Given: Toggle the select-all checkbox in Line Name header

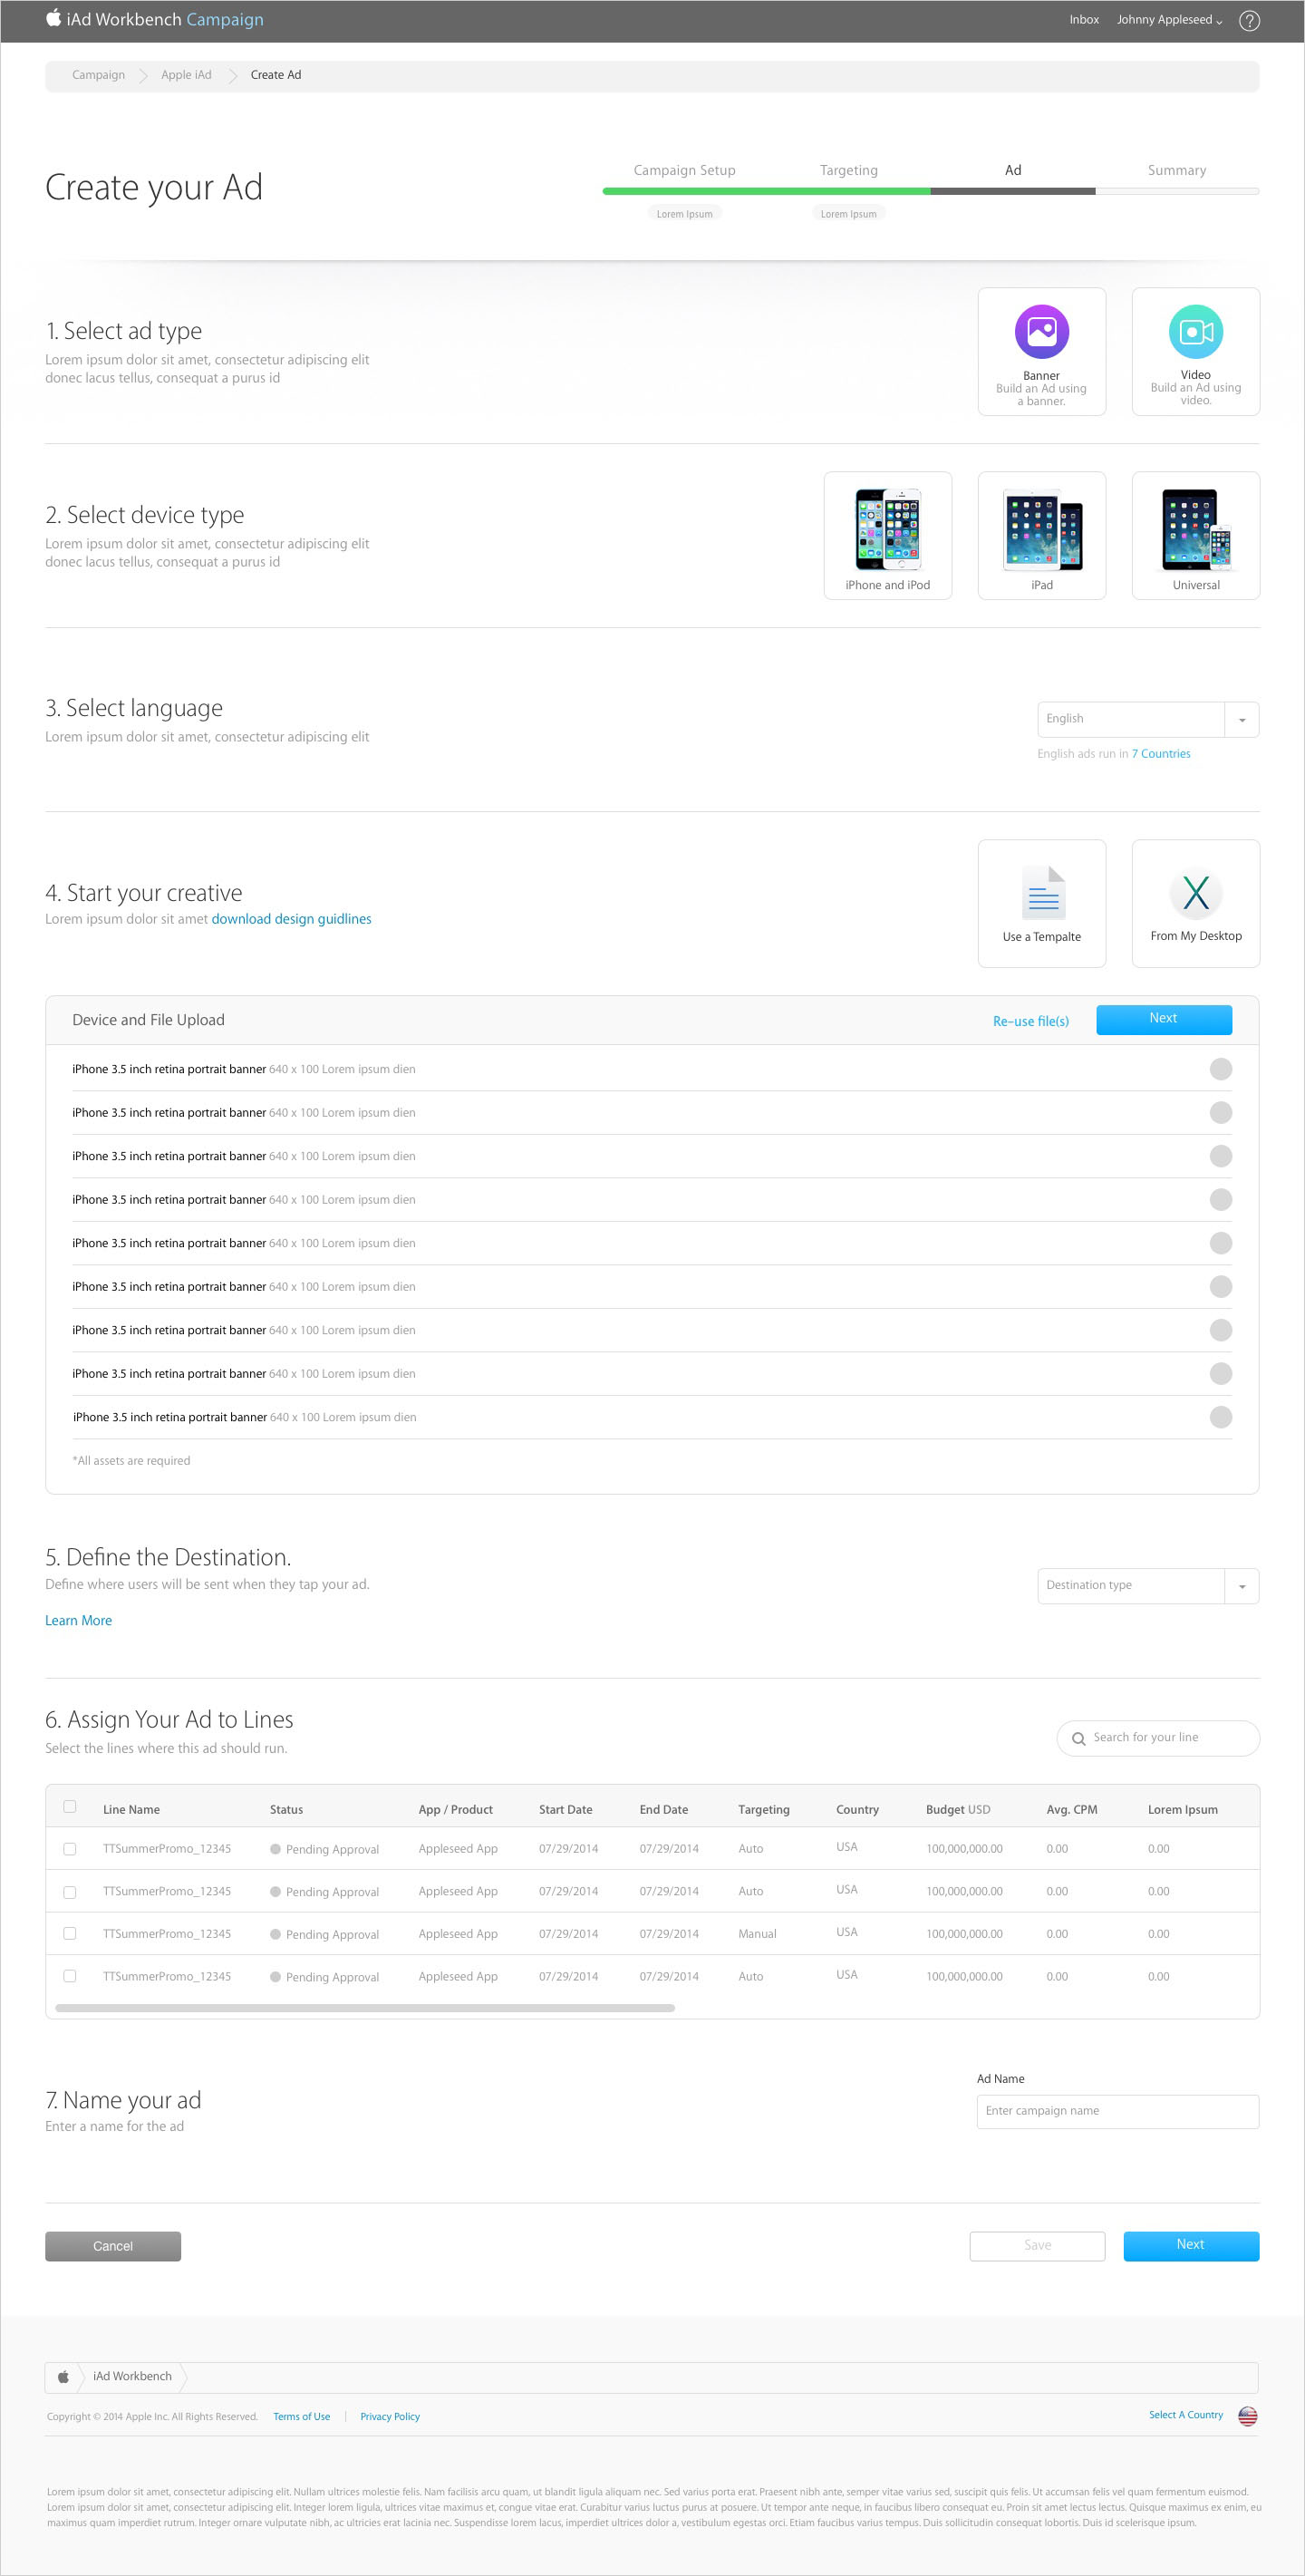Looking at the screenshot, I should (x=70, y=1806).
